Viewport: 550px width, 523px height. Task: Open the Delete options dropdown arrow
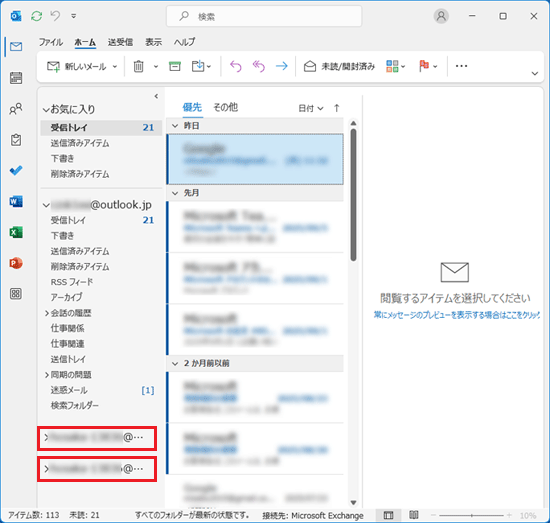click(156, 67)
